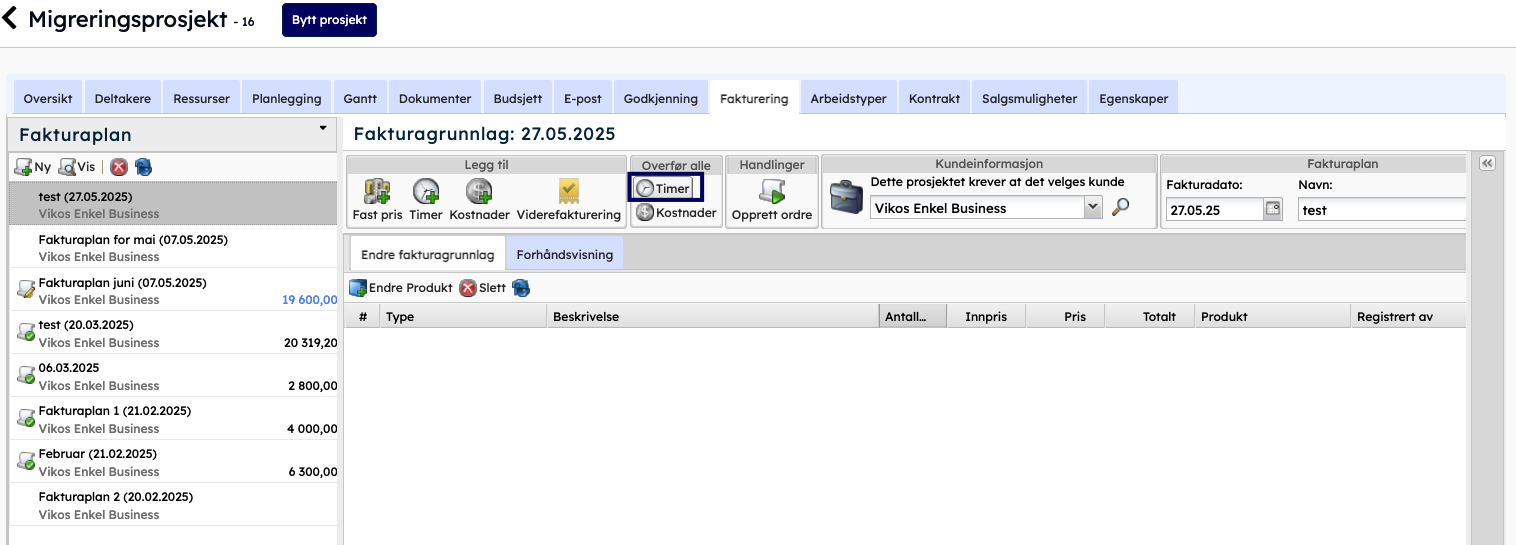Add hours with the Timer icon under Legg til
Image resolution: width=1516 pixels, height=545 pixels.
425,191
